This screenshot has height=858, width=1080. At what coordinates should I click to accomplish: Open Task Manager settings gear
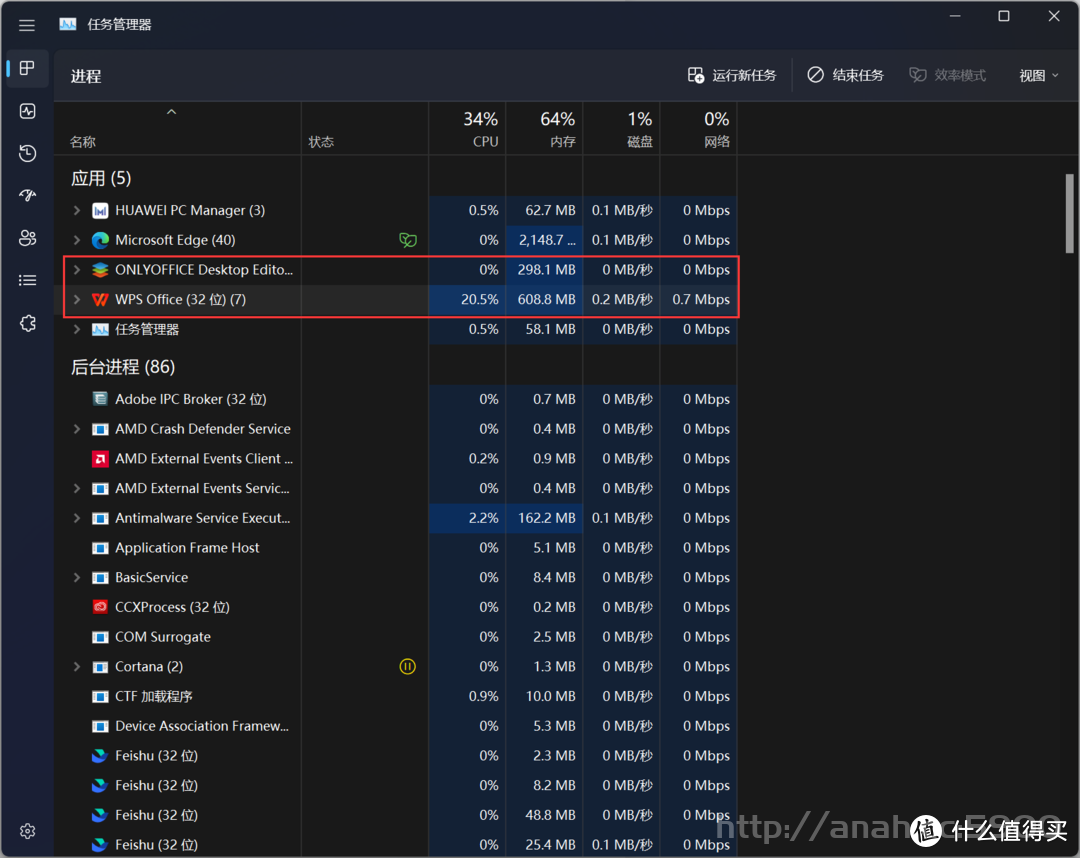27,831
